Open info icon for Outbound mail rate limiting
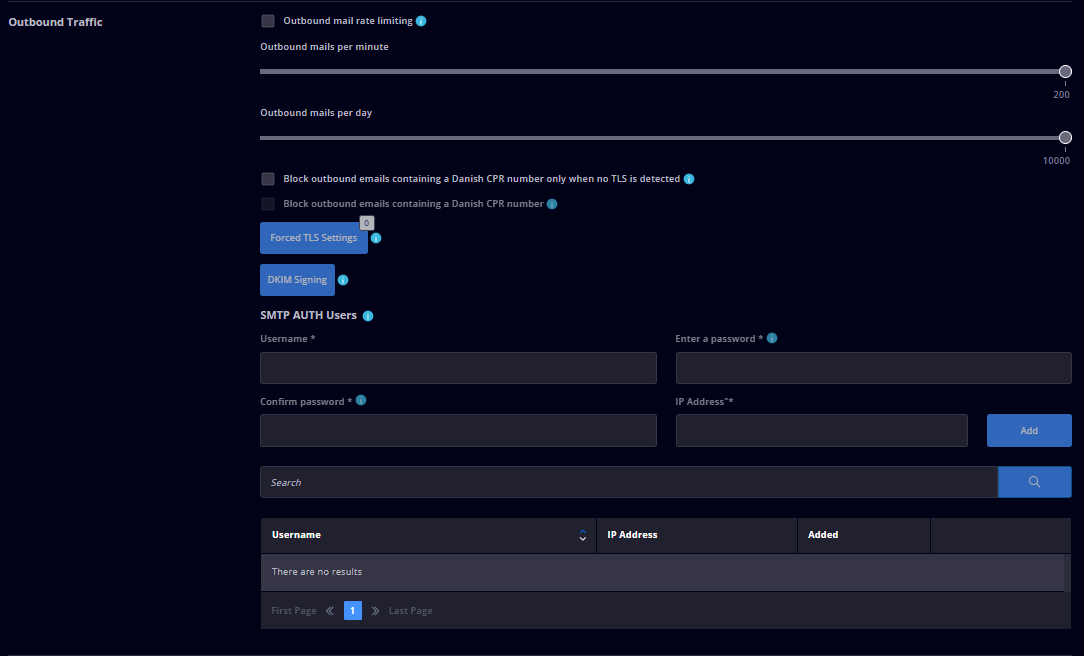The height and width of the screenshot is (656, 1084). (421, 21)
